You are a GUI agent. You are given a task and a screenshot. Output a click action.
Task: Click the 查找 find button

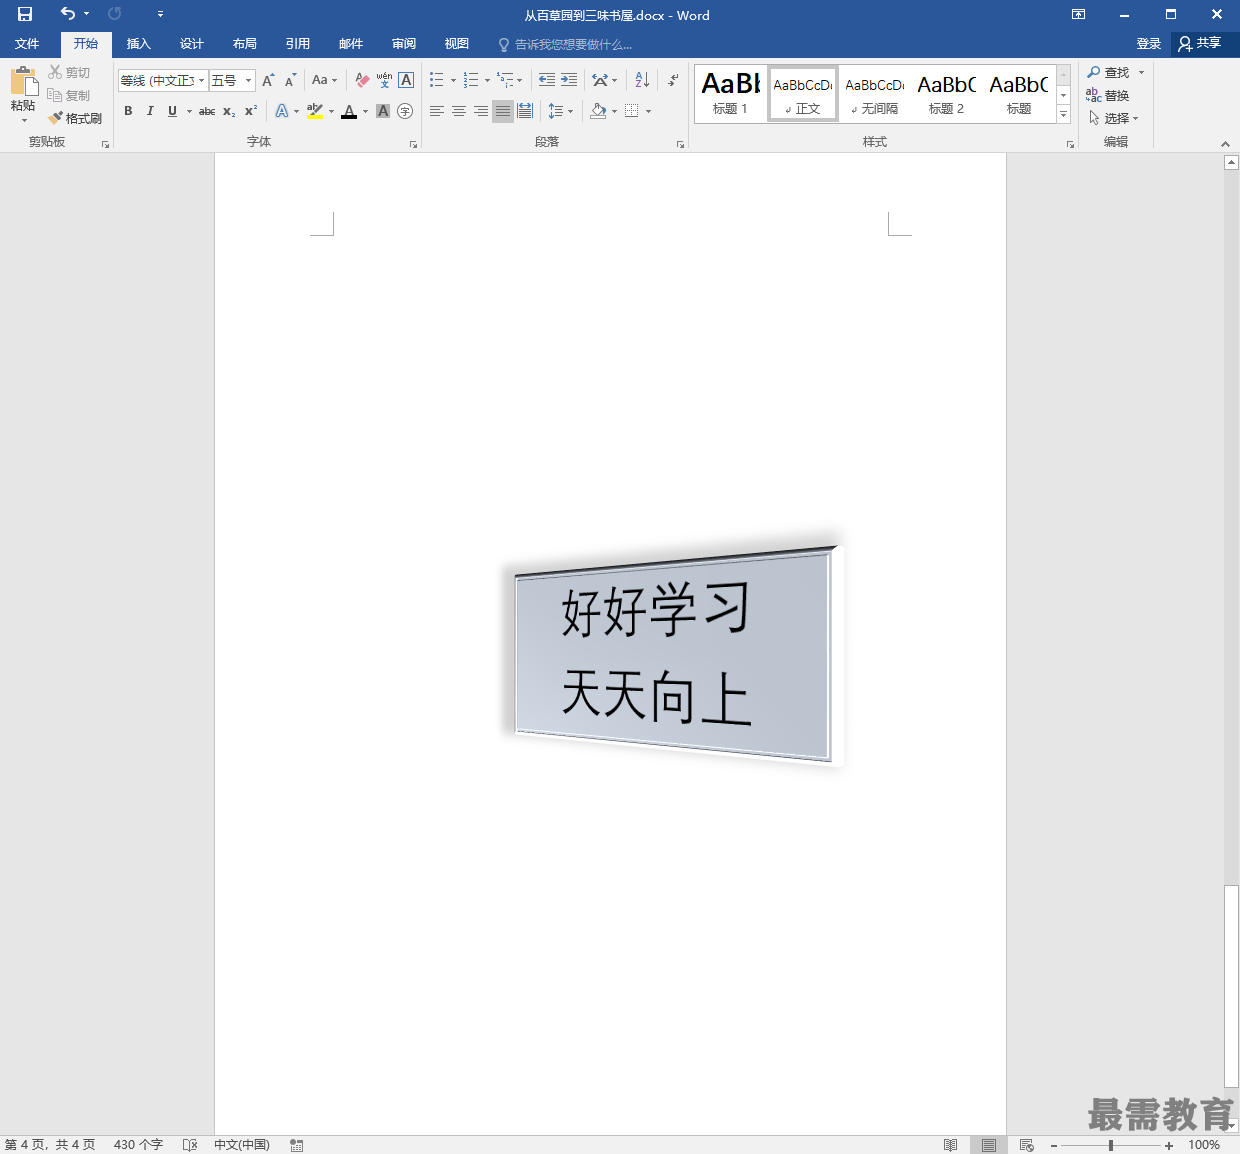1109,72
